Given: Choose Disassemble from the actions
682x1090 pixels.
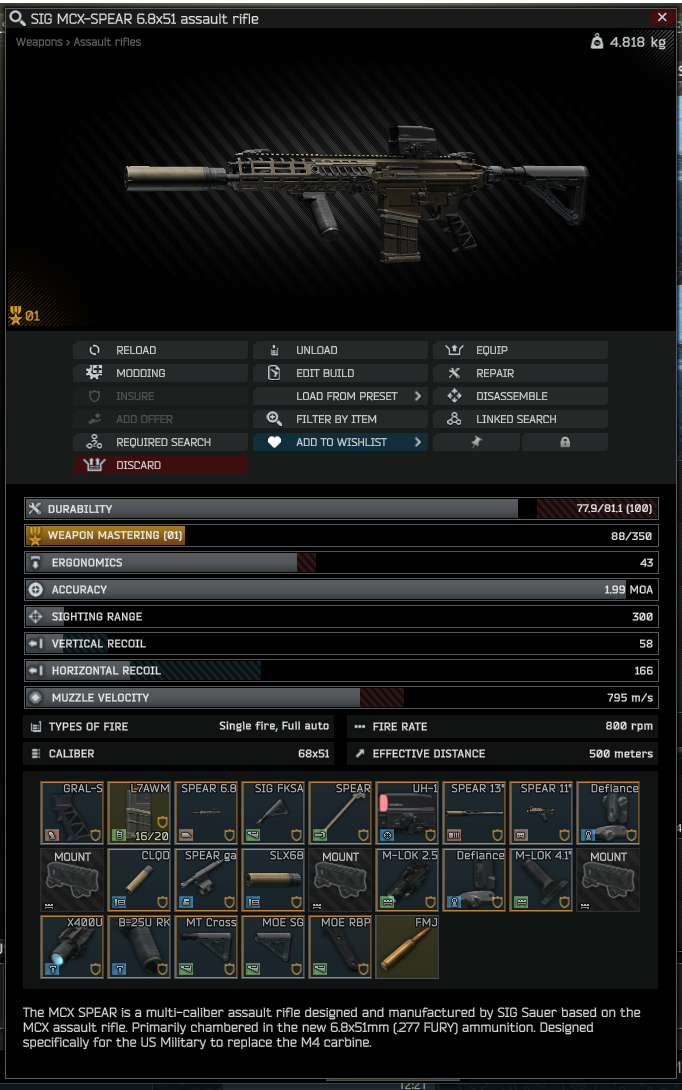Looking at the screenshot, I should [520, 396].
